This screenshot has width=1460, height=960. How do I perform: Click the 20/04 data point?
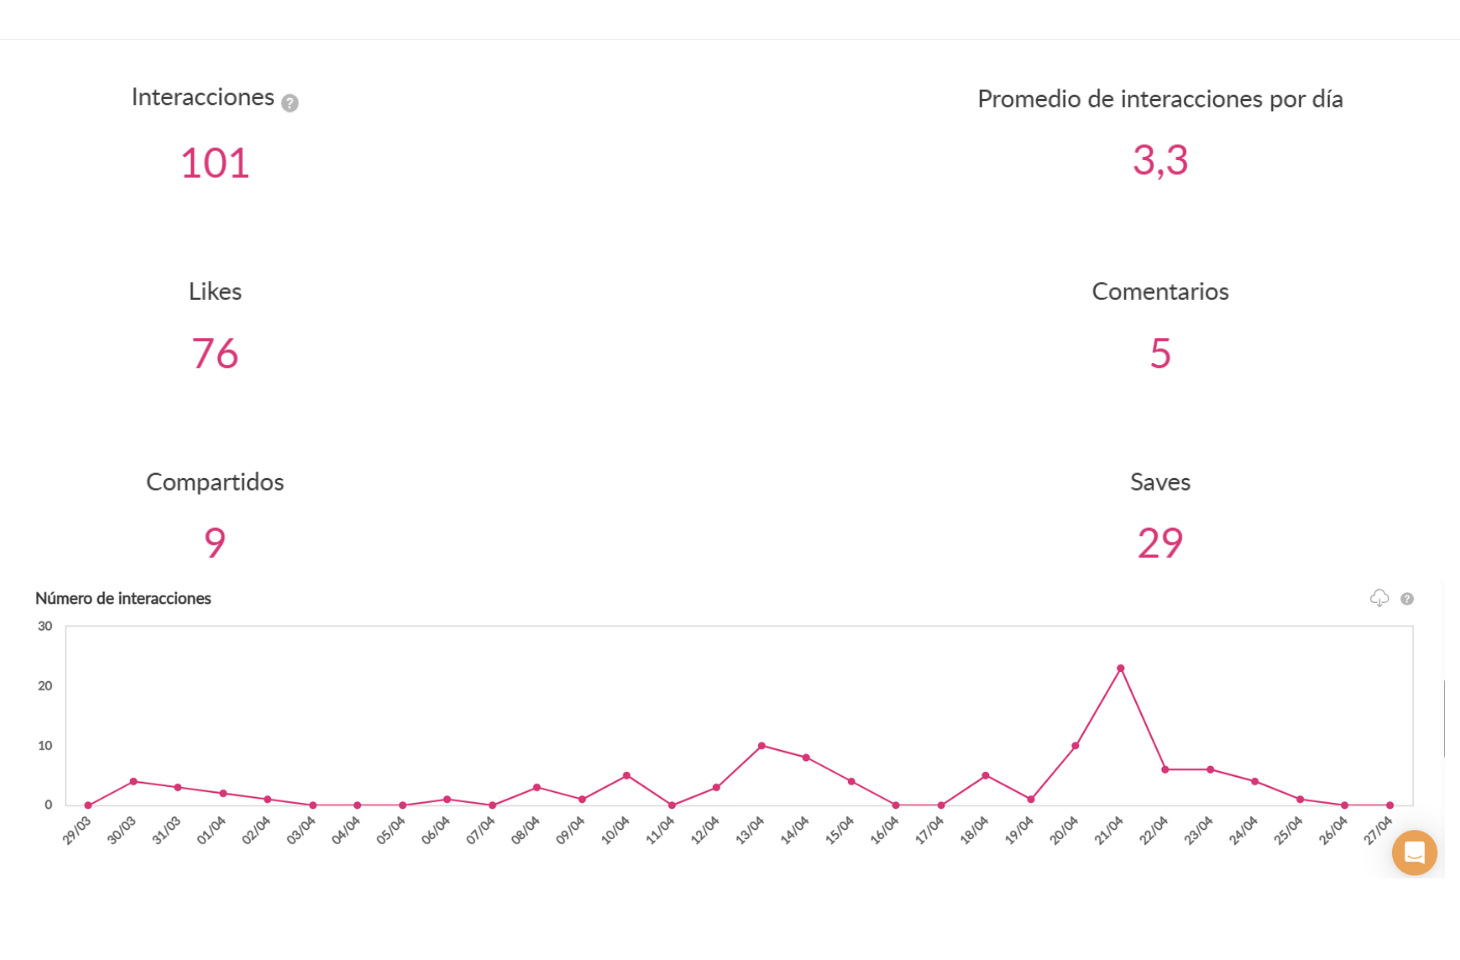pos(1075,746)
